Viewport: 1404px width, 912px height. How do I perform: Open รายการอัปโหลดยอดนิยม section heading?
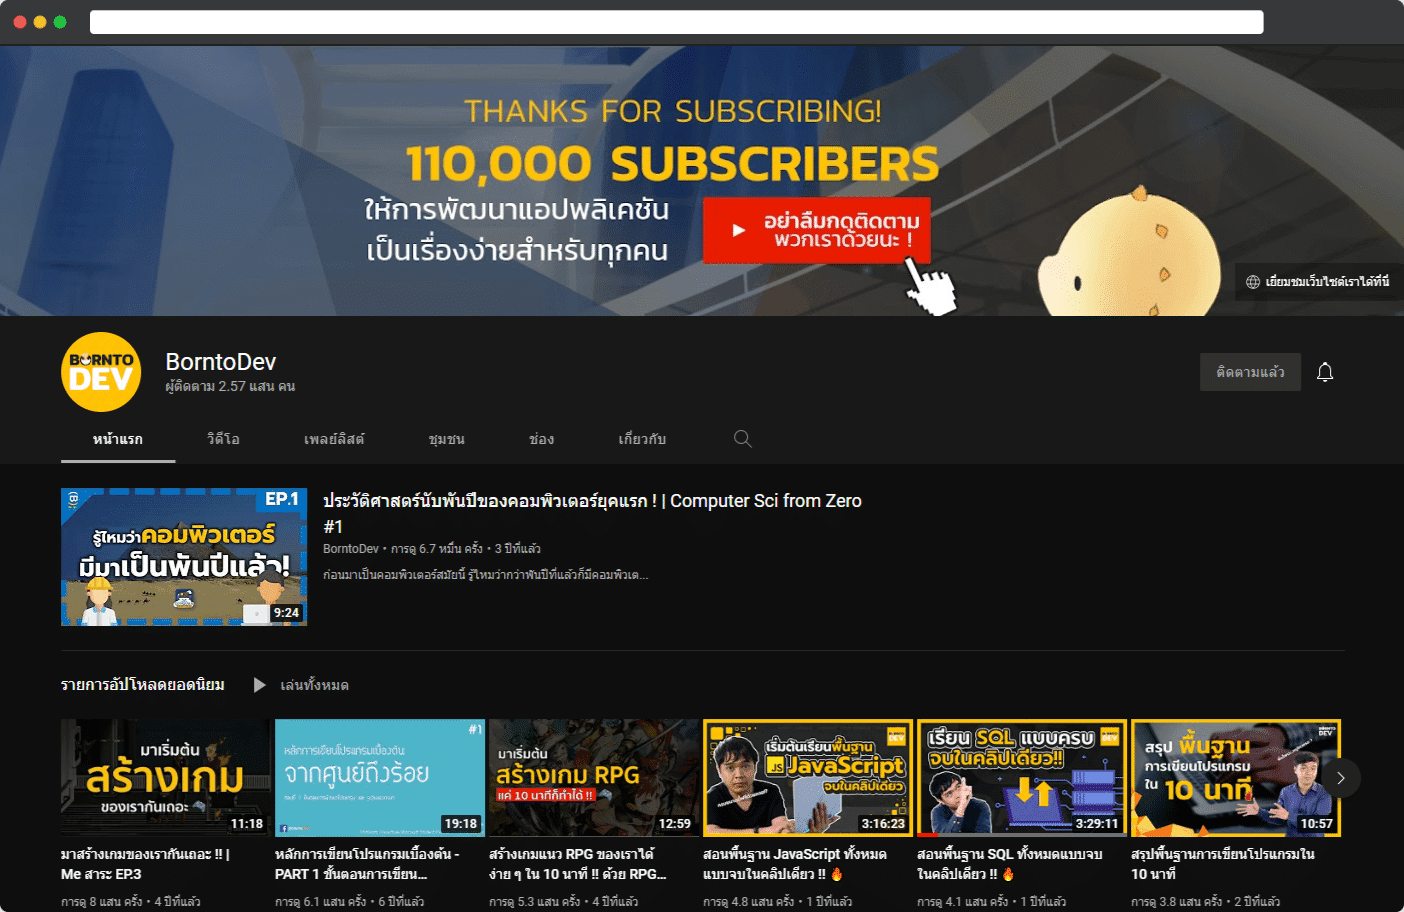tap(143, 685)
